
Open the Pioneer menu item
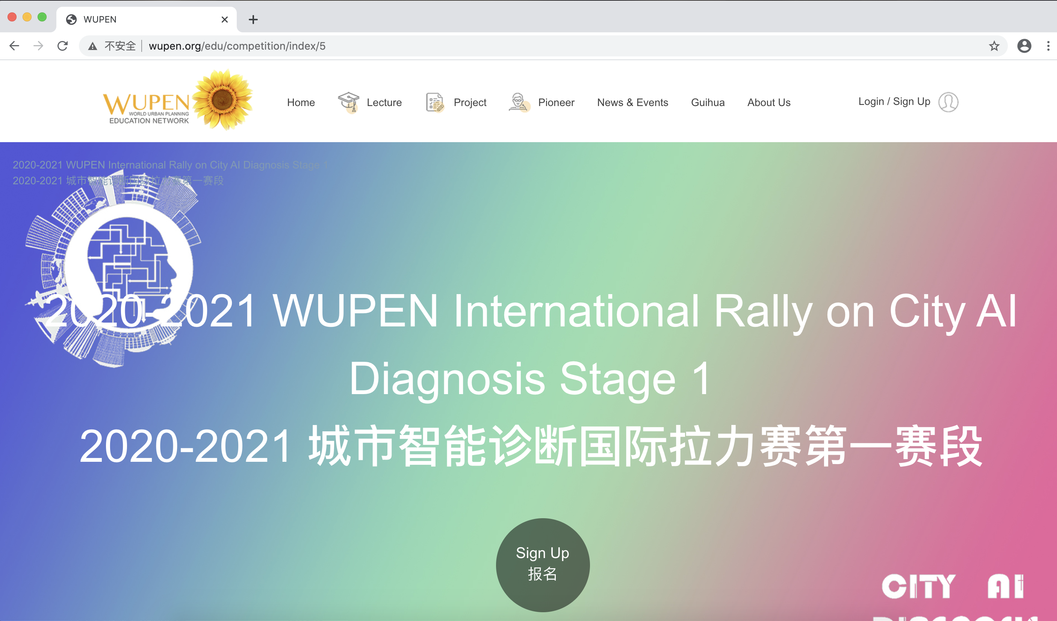(x=556, y=102)
